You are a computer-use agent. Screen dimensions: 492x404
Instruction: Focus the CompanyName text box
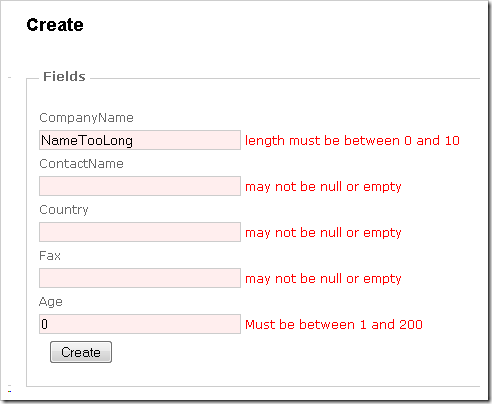pyautogui.click(x=140, y=140)
